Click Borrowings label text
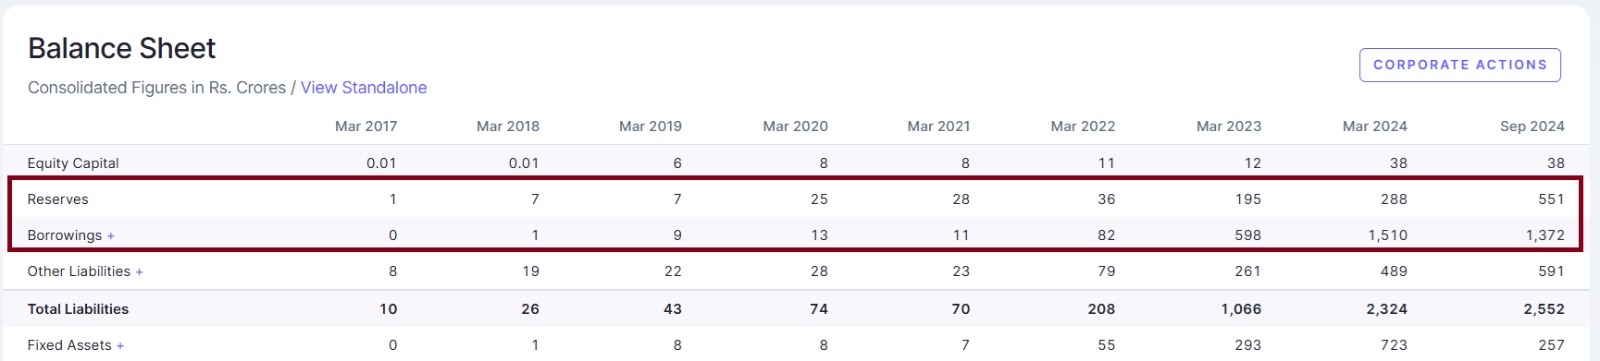Image resolution: width=1600 pixels, height=361 pixels. click(x=65, y=235)
